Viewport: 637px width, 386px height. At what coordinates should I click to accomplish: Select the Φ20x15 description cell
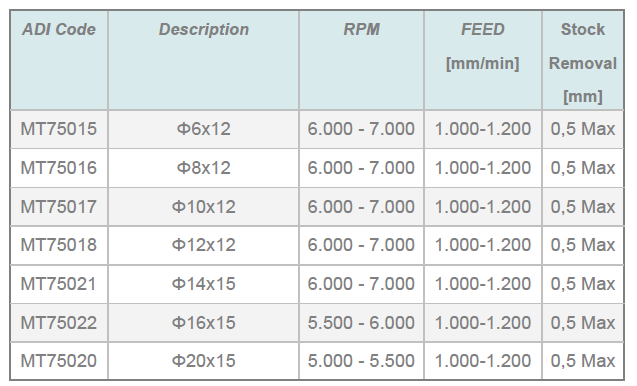204,361
